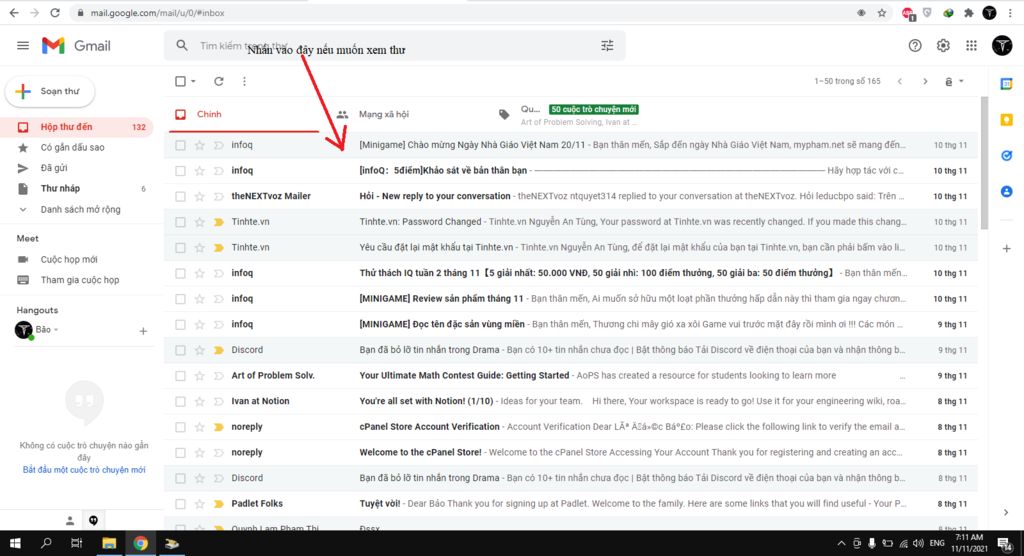Viewport: 1024px width, 556px height.
Task: Open Hộp thư đến folder
Action: [76, 127]
